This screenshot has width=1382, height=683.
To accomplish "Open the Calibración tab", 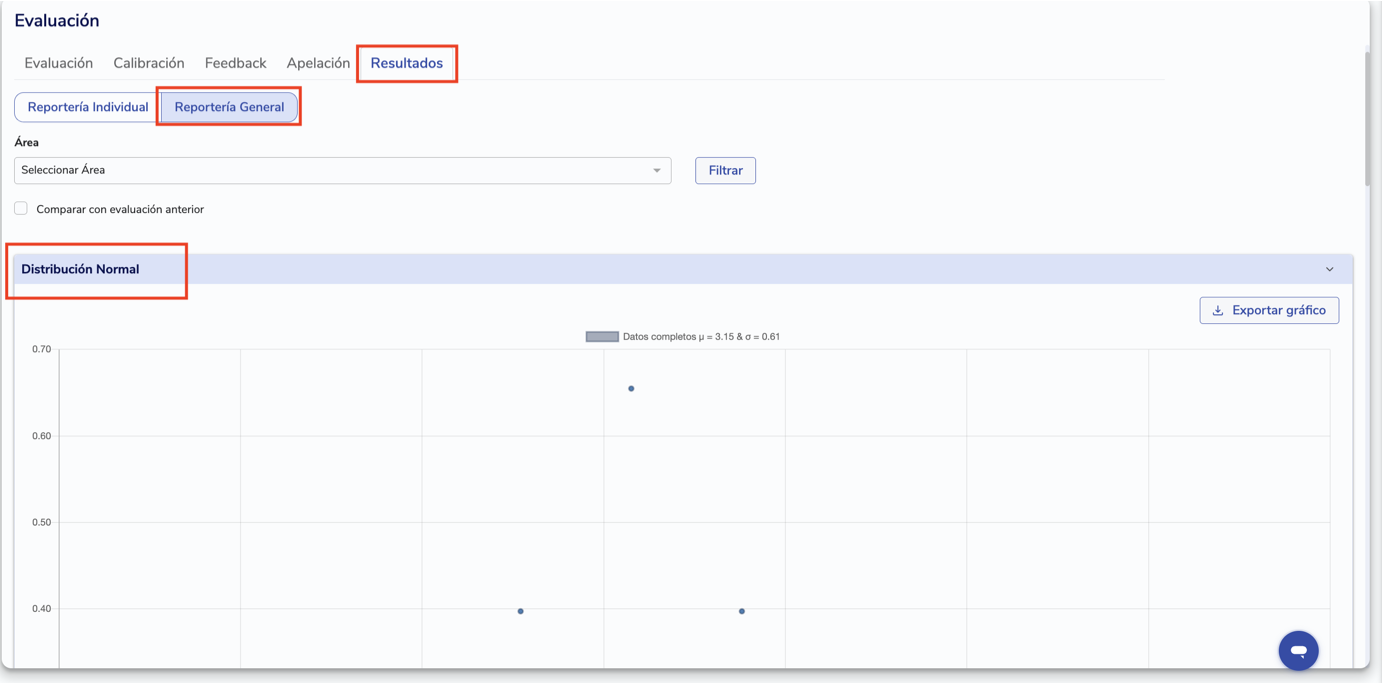I will (149, 63).
